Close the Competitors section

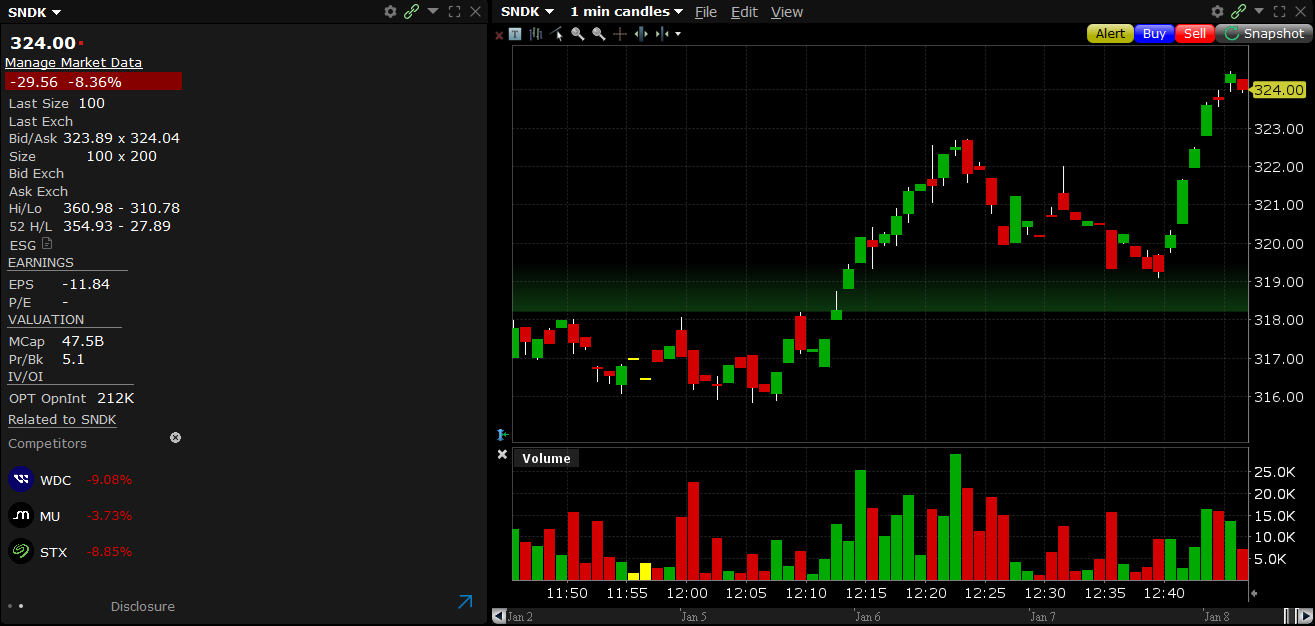coord(175,438)
